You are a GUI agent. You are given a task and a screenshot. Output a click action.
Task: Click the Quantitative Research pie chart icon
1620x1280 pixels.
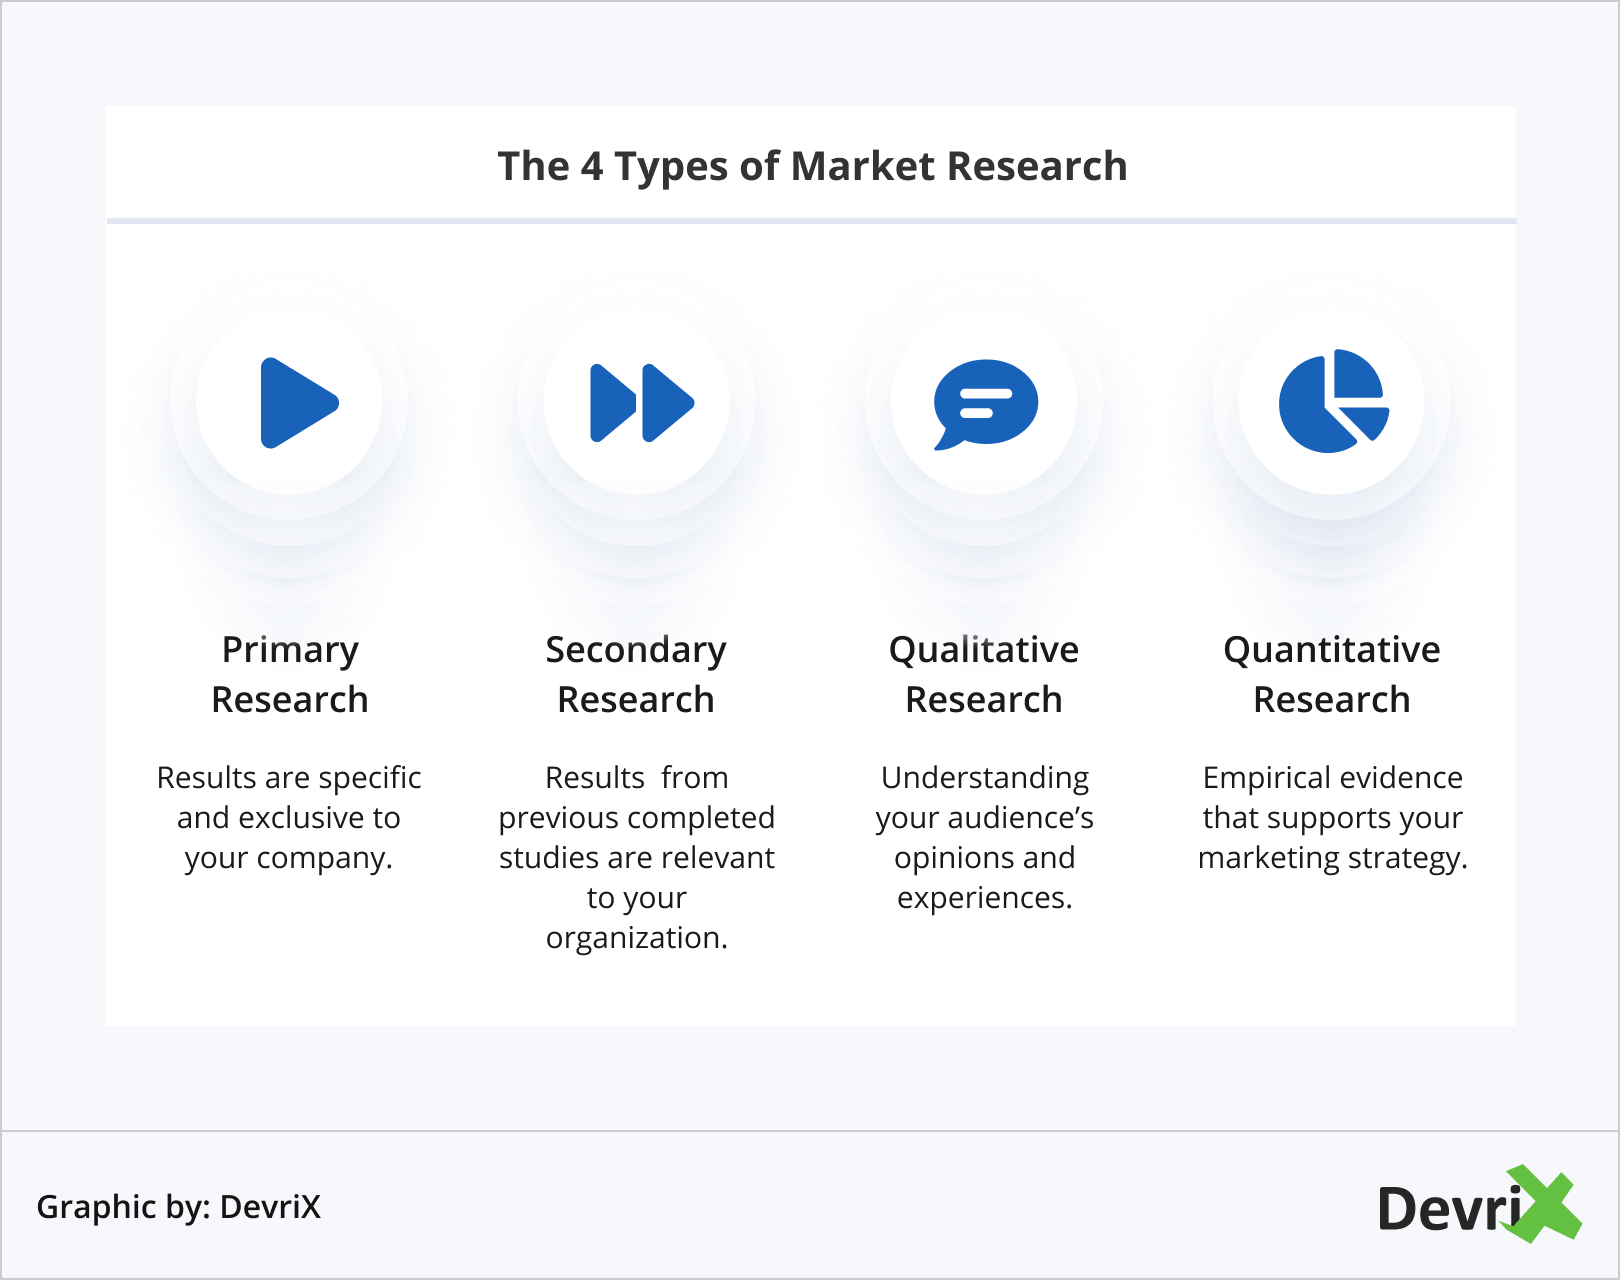coord(1332,402)
